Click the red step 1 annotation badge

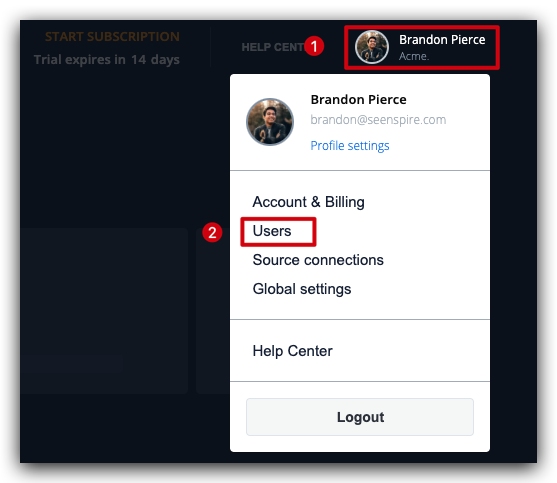point(314,46)
